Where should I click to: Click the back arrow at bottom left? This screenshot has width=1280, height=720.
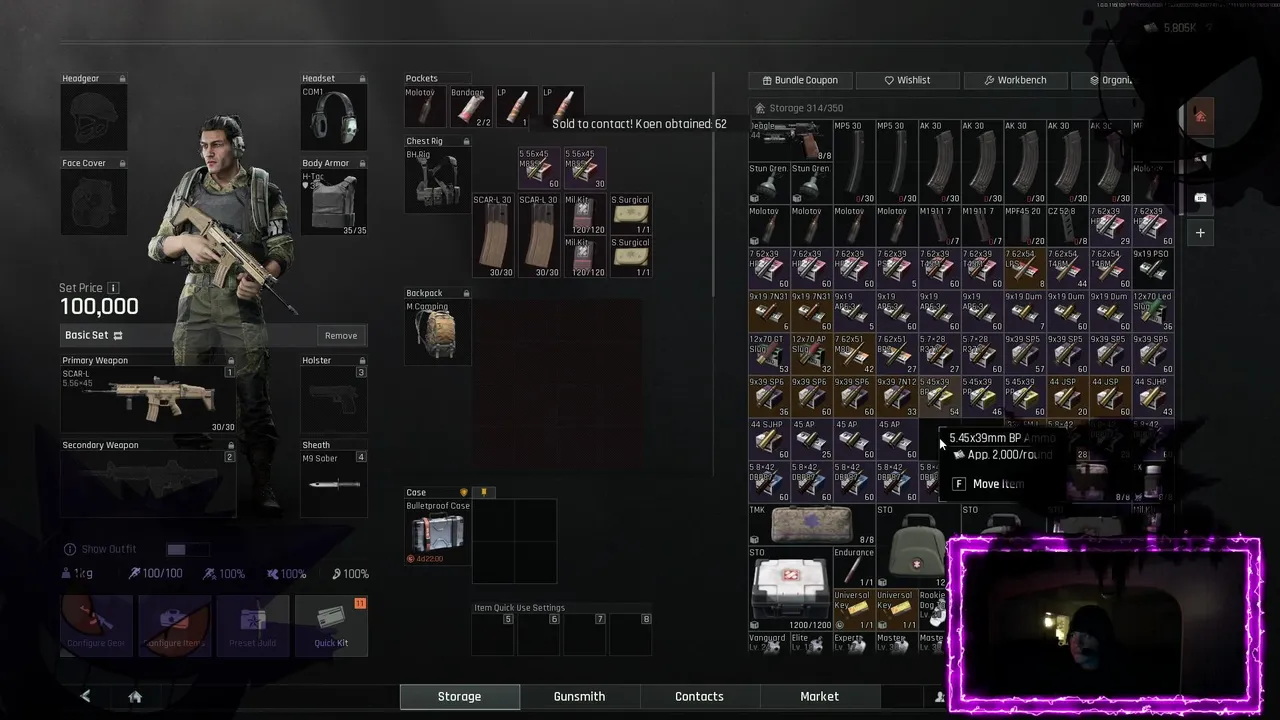coord(85,697)
